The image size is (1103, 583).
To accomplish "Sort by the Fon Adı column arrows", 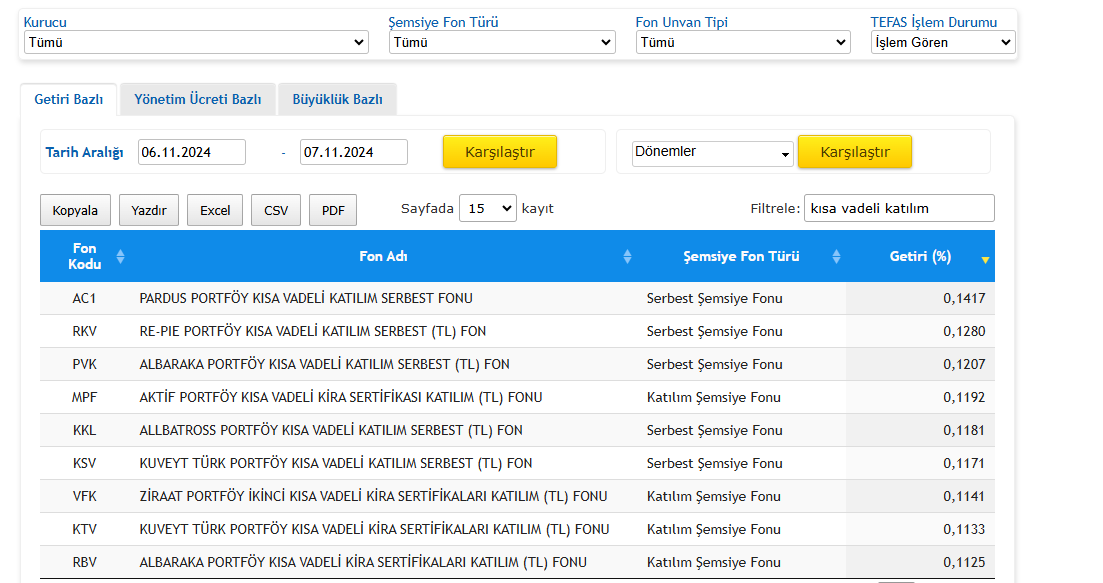I will tap(627, 257).
